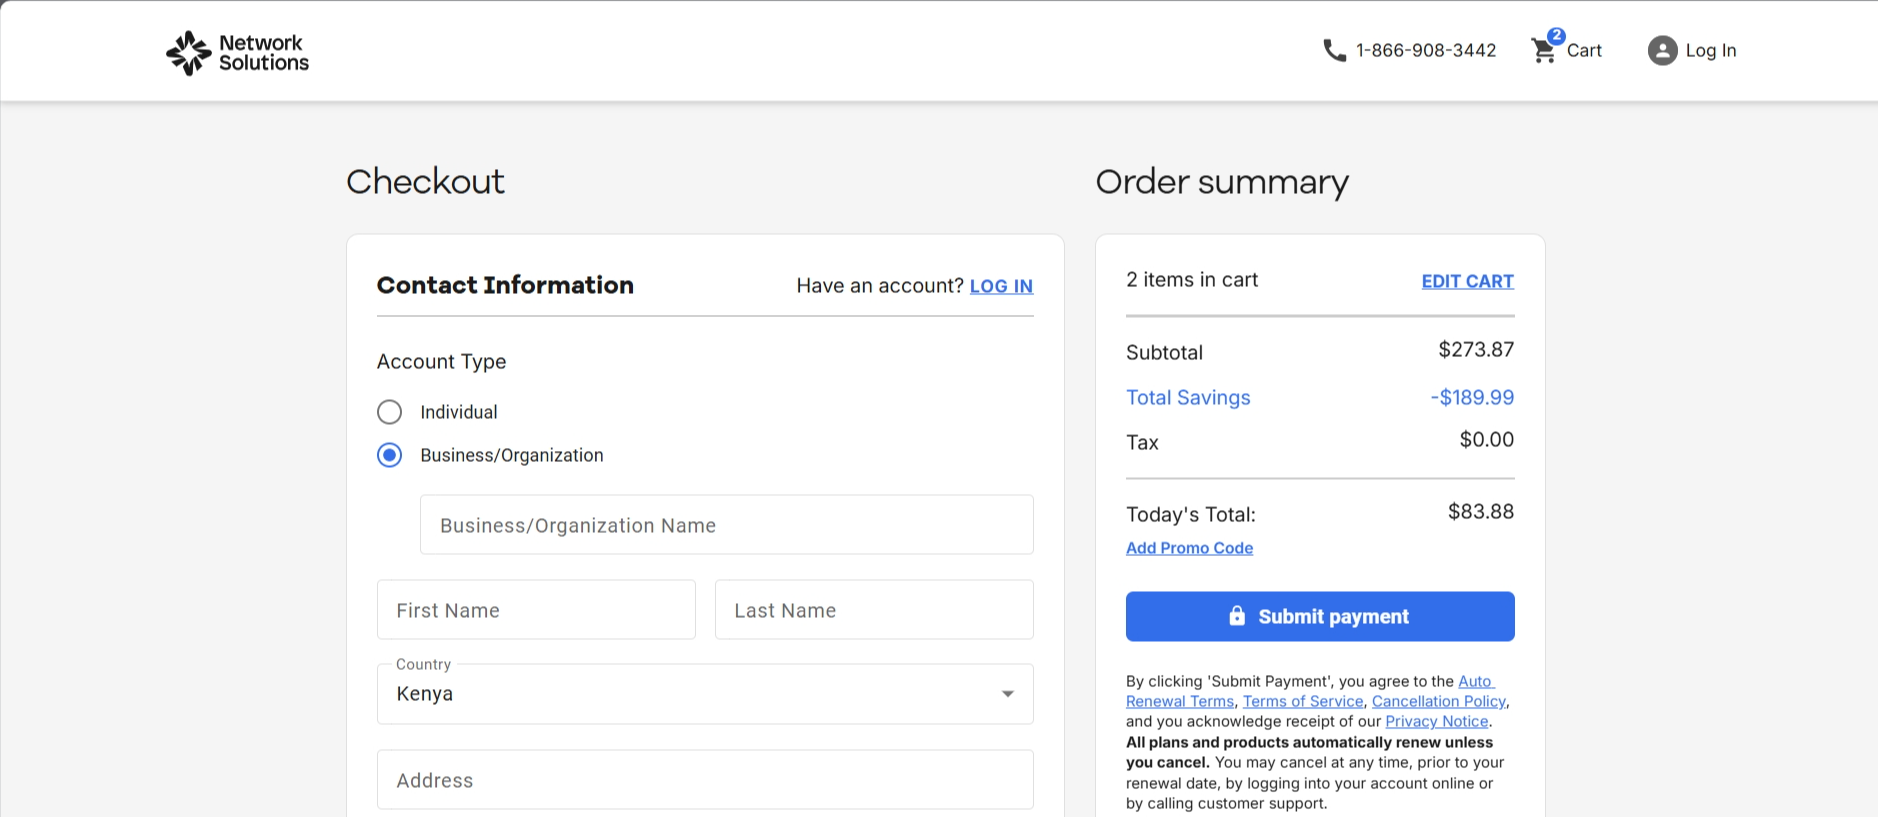This screenshot has width=1878, height=817.
Task: Open the Cart link in header
Action: click(x=1584, y=50)
